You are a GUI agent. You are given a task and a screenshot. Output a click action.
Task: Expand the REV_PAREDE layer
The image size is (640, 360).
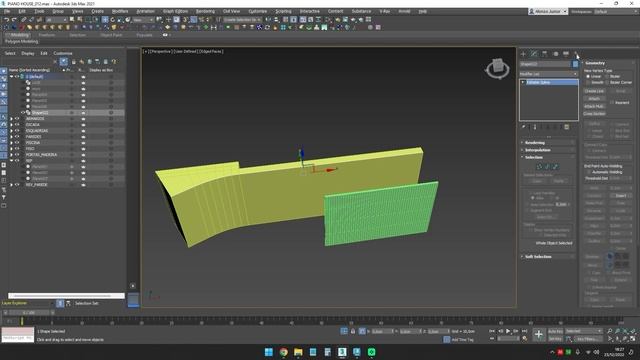(x=11, y=185)
